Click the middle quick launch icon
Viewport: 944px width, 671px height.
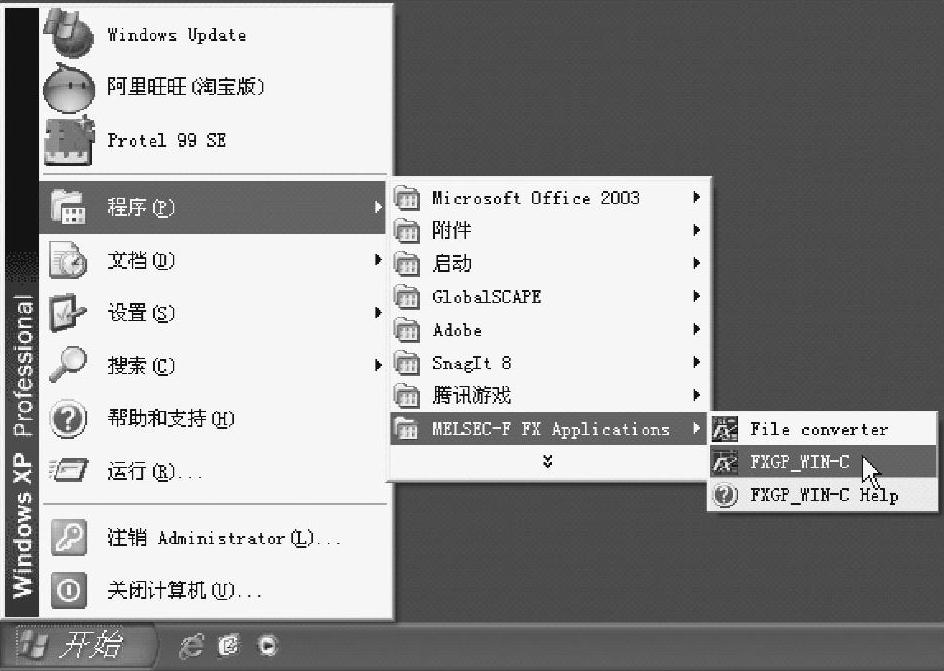tap(229, 645)
